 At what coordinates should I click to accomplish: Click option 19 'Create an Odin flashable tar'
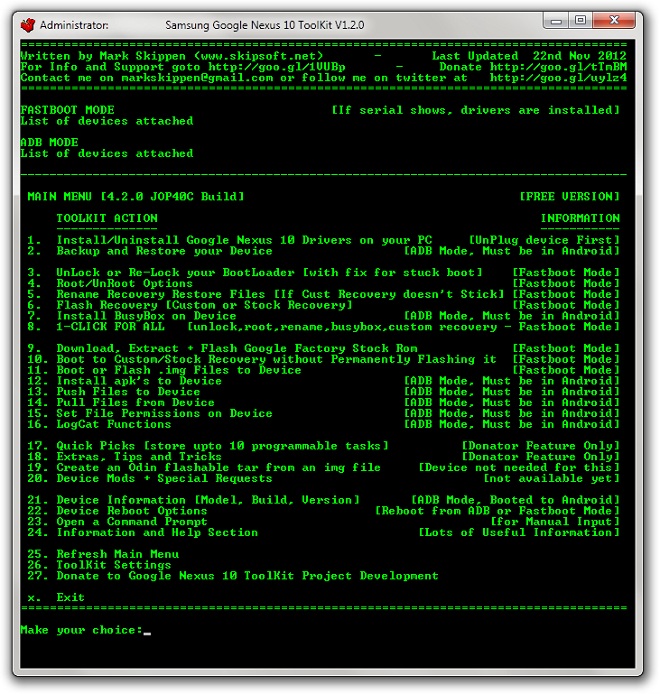coord(204,468)
